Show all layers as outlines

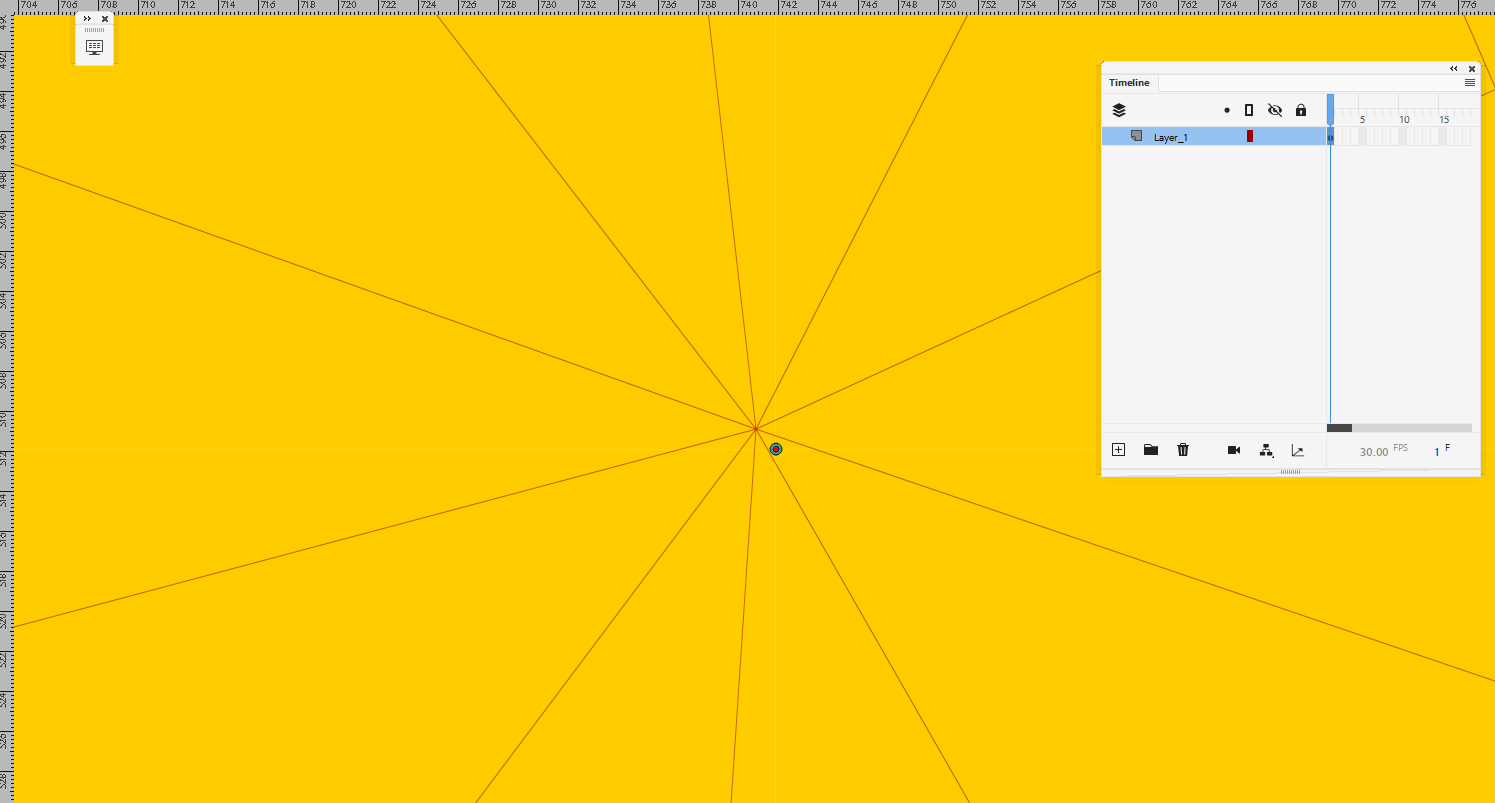click(1248, 109)
